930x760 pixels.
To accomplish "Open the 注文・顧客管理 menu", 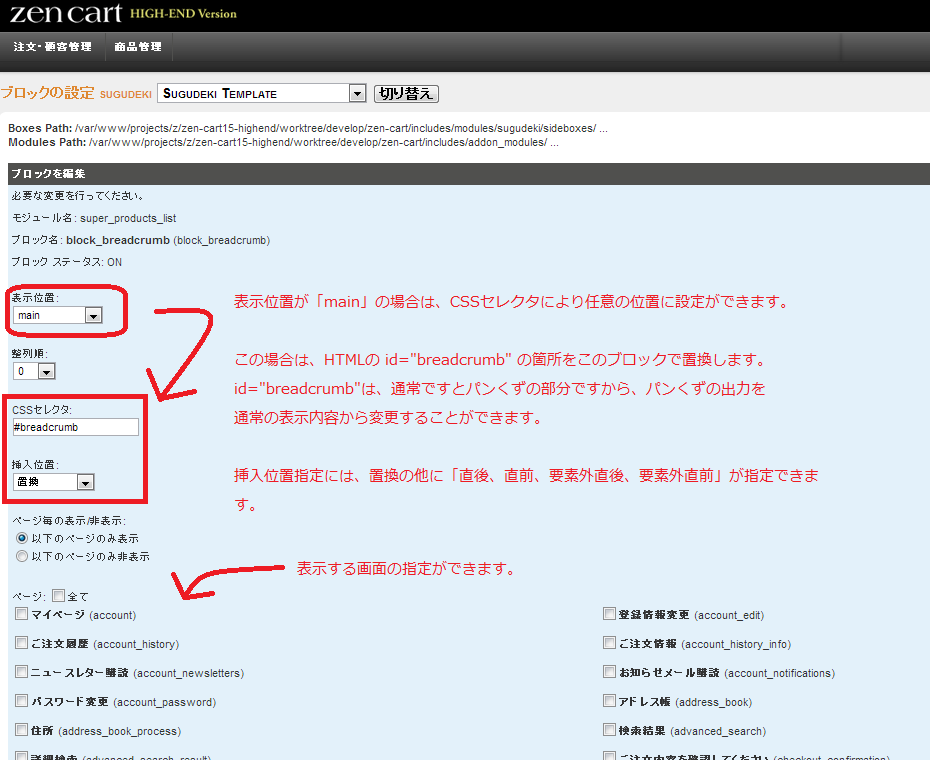I will 52,47.
